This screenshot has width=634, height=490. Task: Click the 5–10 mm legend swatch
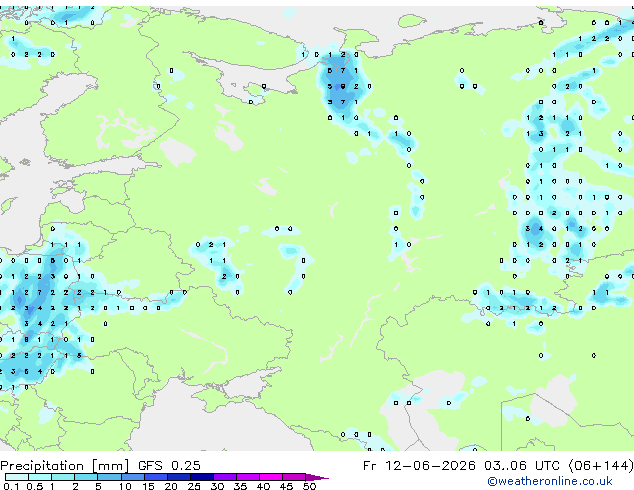[109, 477]
